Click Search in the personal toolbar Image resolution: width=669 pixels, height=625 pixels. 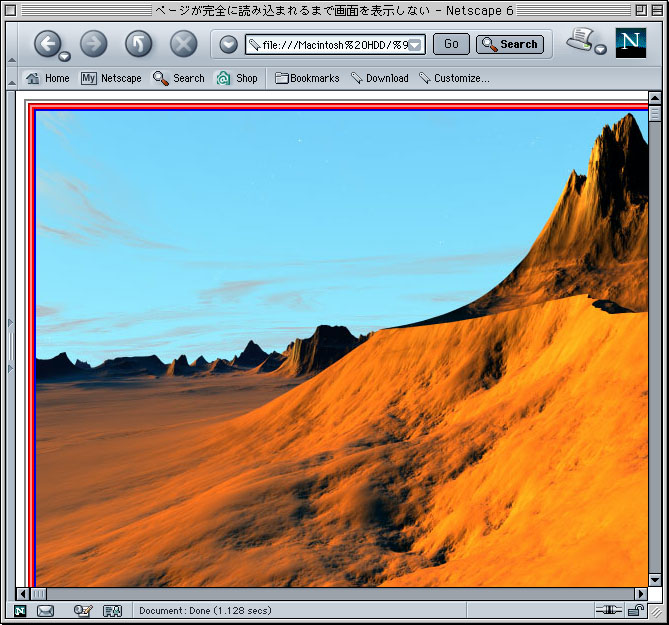click(179, 78)
